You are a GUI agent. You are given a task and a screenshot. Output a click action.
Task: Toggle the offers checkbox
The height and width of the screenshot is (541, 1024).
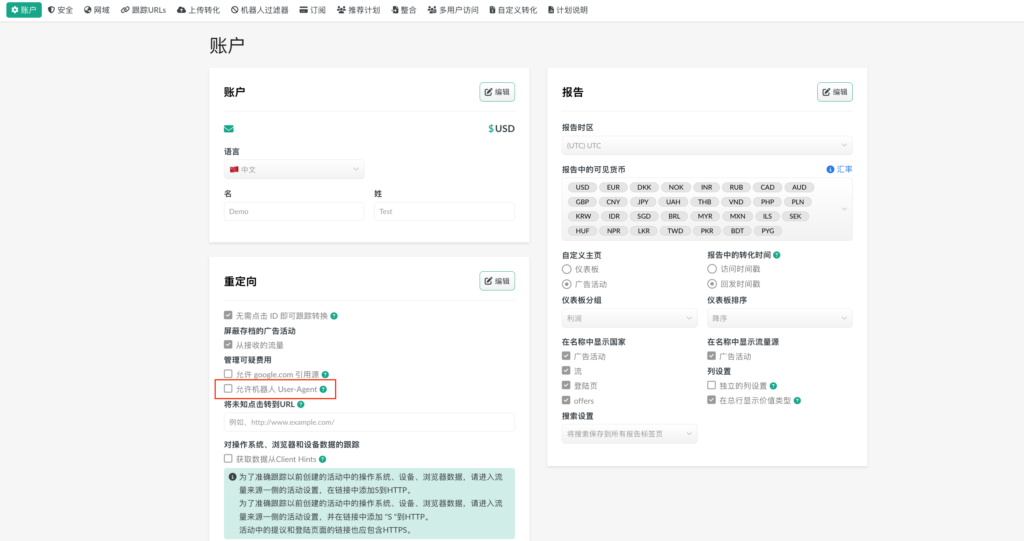tap(566, 400)
